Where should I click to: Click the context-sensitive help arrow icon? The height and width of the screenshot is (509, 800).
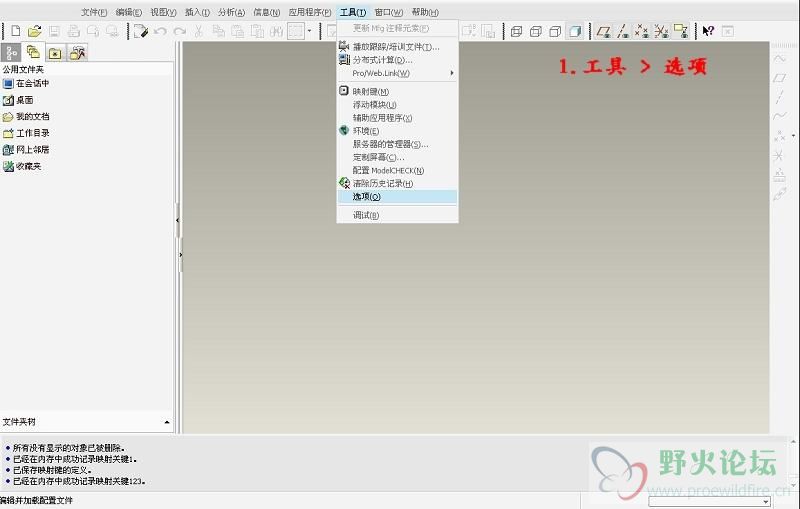(708, 31)
